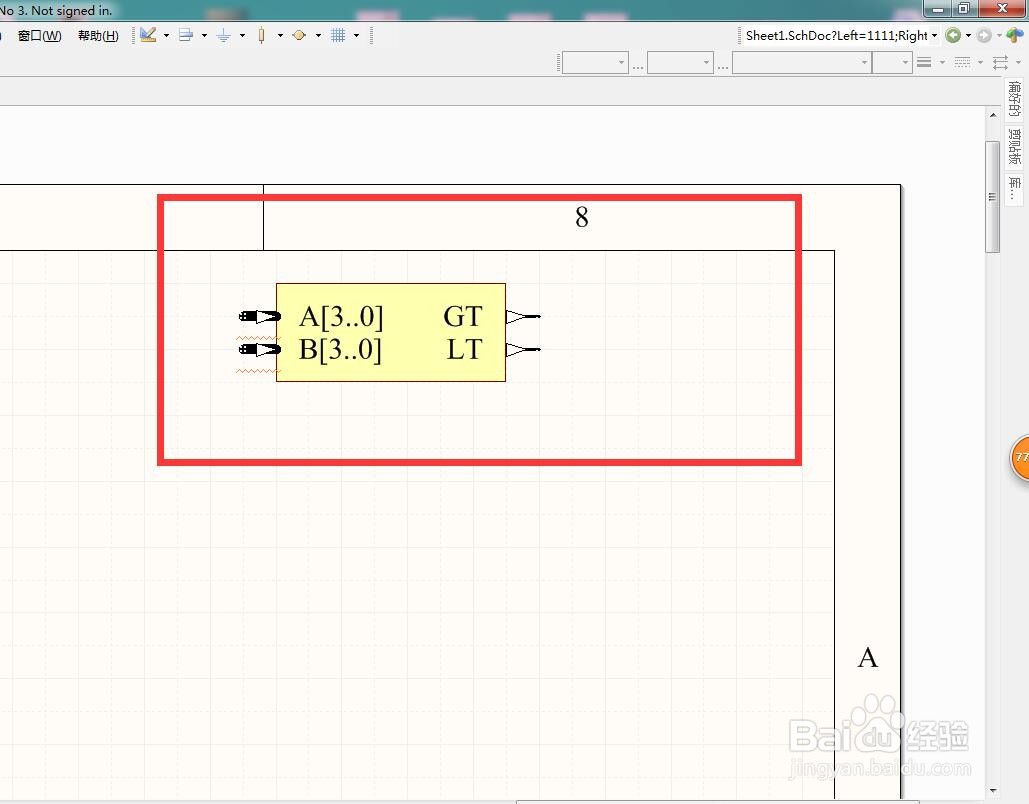
Task: Expand the back navigation history arrow
Action: coord(968,35)
